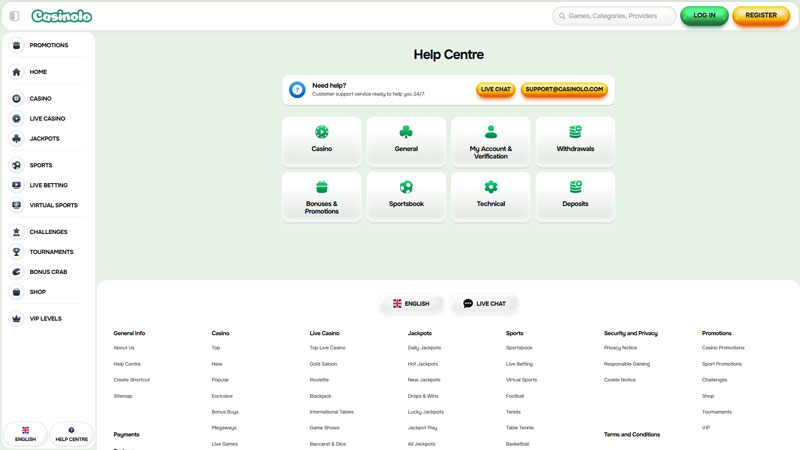Select Tournaments label in sidebar menu
This screenshot has width=800, height=450.
click(x=51, y=252)
